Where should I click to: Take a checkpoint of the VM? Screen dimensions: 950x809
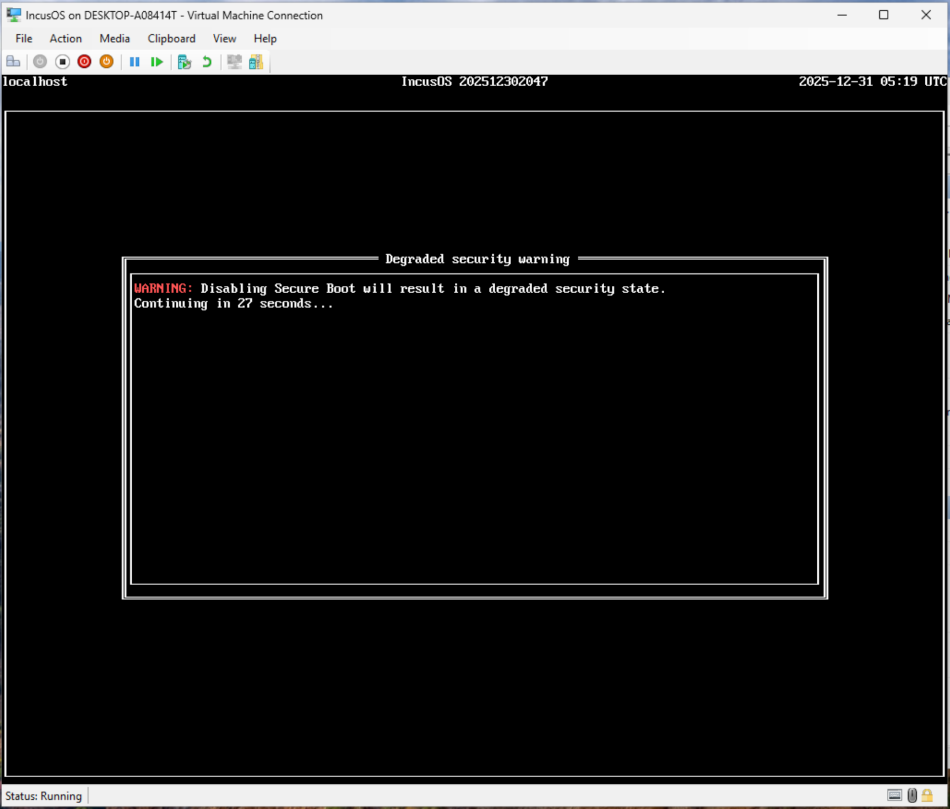tap(184, 61)
